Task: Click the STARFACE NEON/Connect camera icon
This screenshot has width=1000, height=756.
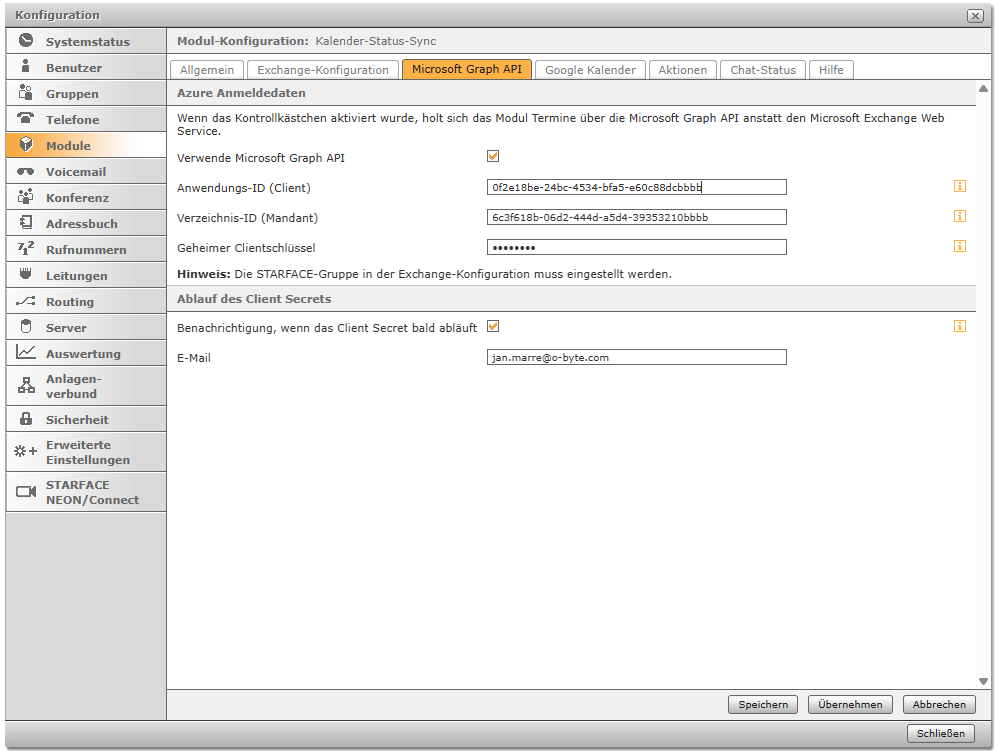Action: pos(26,492)
